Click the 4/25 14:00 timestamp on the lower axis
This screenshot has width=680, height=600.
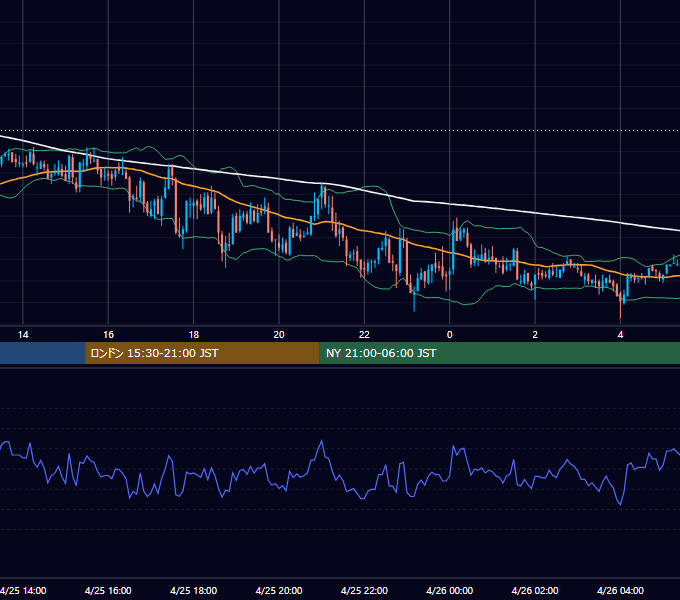coord(23,590)
